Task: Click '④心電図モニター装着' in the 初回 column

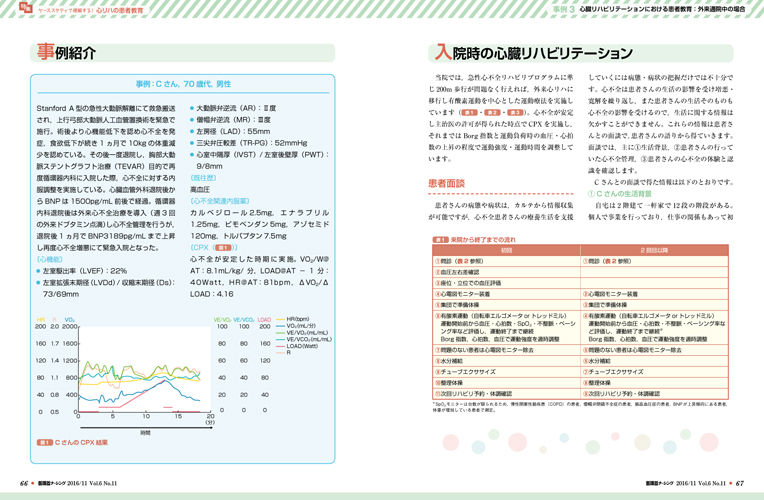Action: (462, 294)
